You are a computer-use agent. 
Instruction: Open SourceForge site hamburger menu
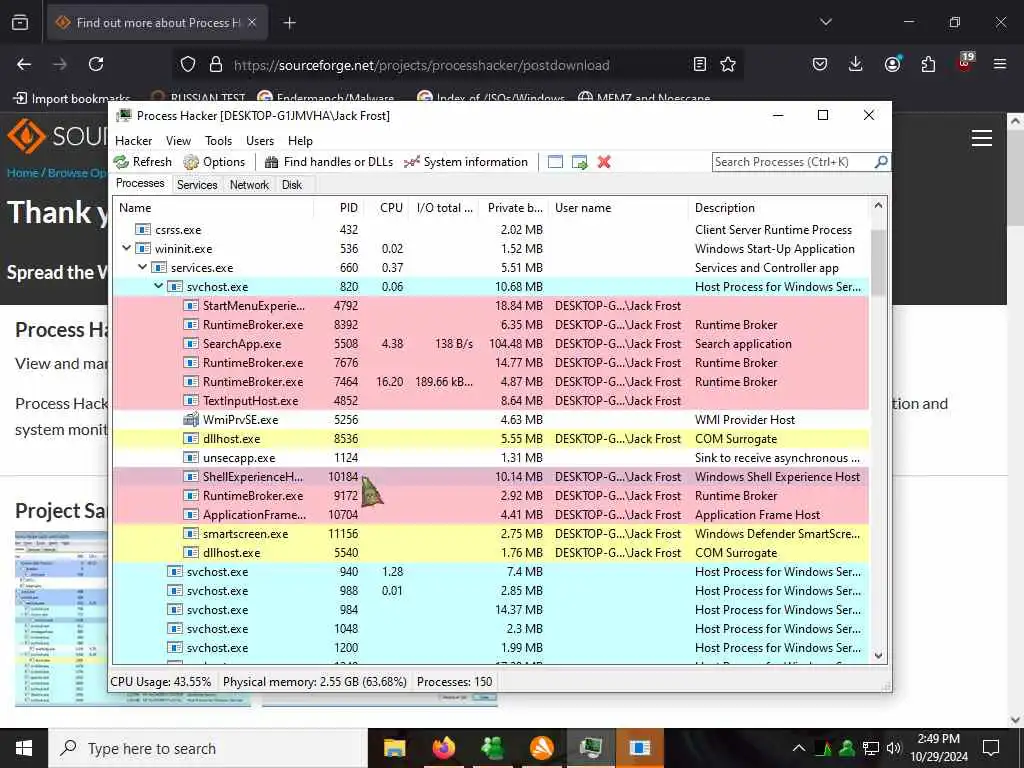982,138
